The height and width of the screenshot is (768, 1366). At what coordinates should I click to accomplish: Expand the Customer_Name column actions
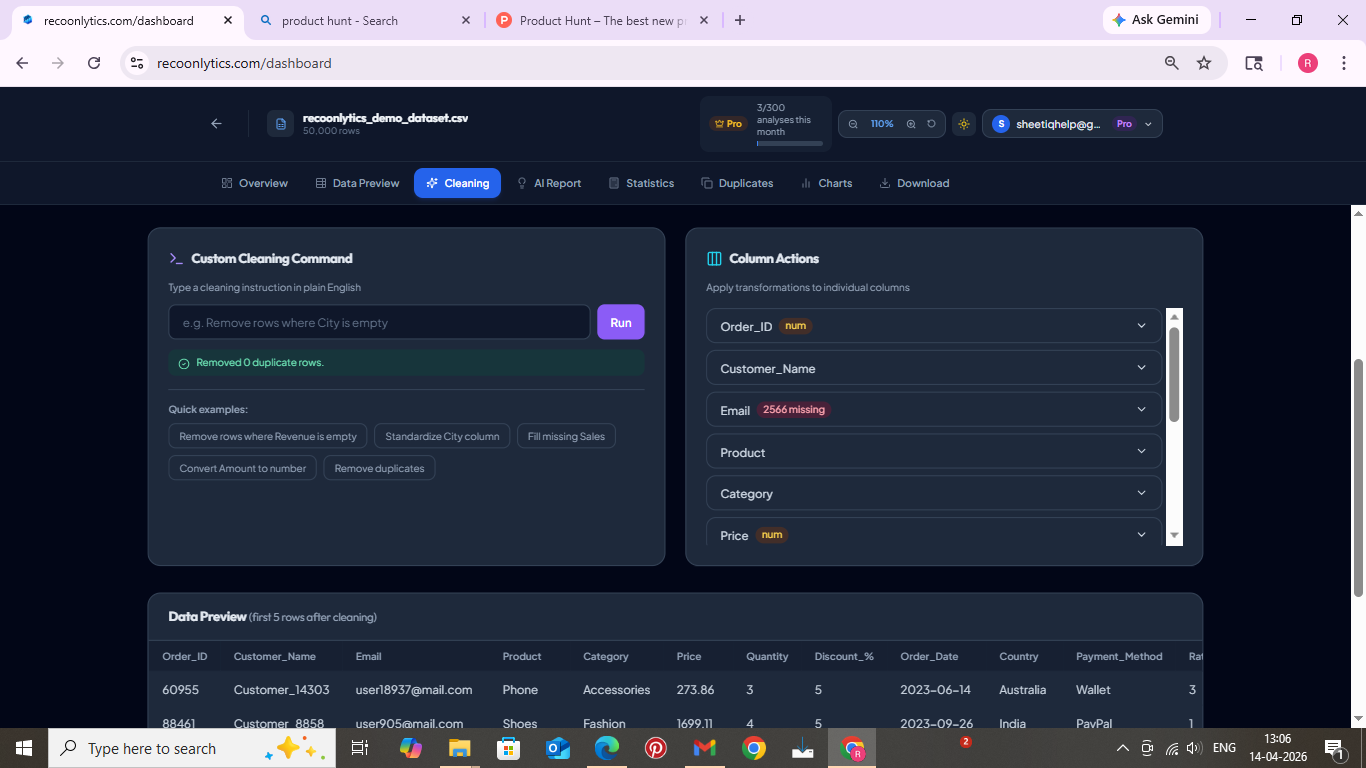coord(934,368)
